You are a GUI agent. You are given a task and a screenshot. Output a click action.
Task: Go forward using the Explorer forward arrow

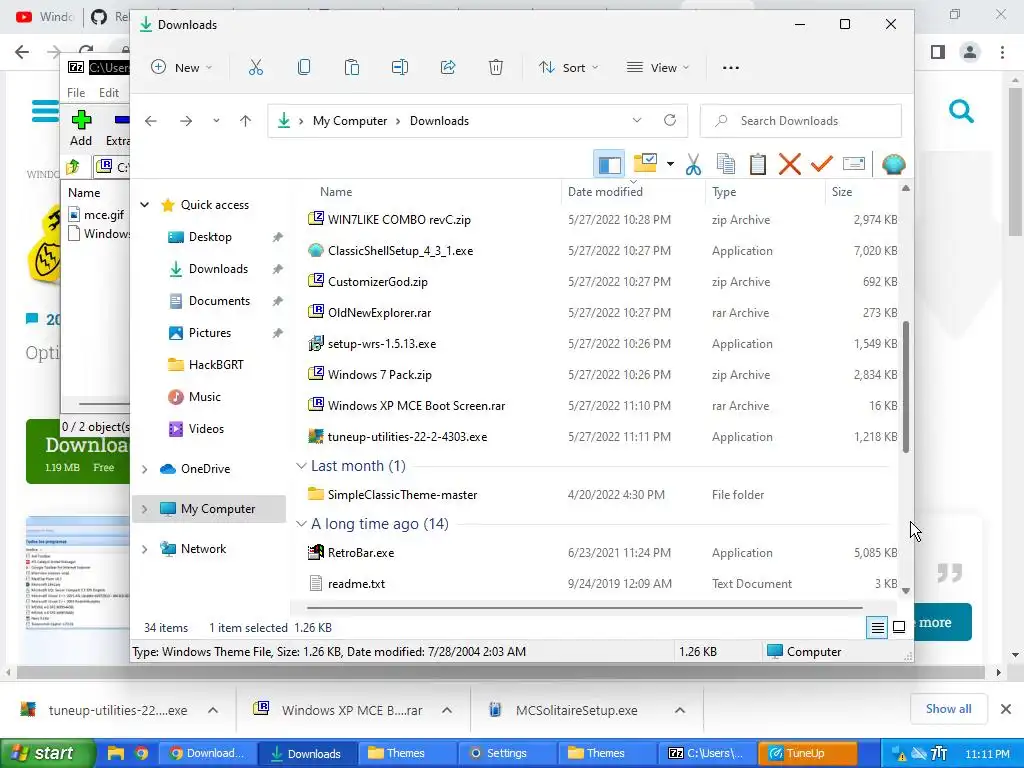(186, 121)
